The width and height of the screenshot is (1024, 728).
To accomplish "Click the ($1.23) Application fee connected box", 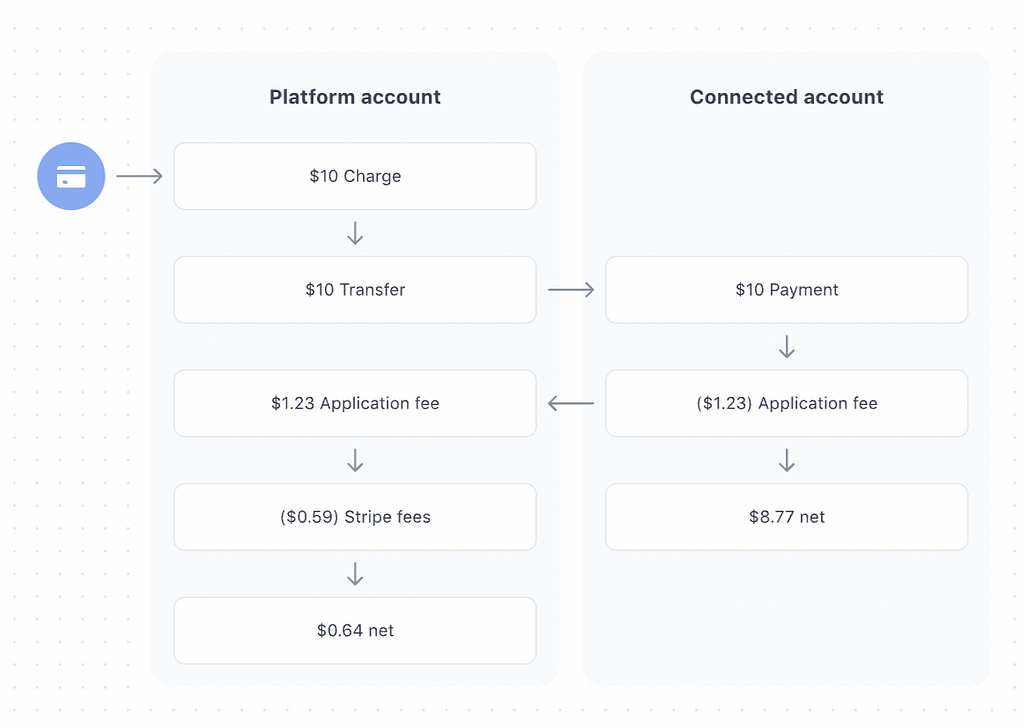I will pyautogui.click(x=787, y=404).
